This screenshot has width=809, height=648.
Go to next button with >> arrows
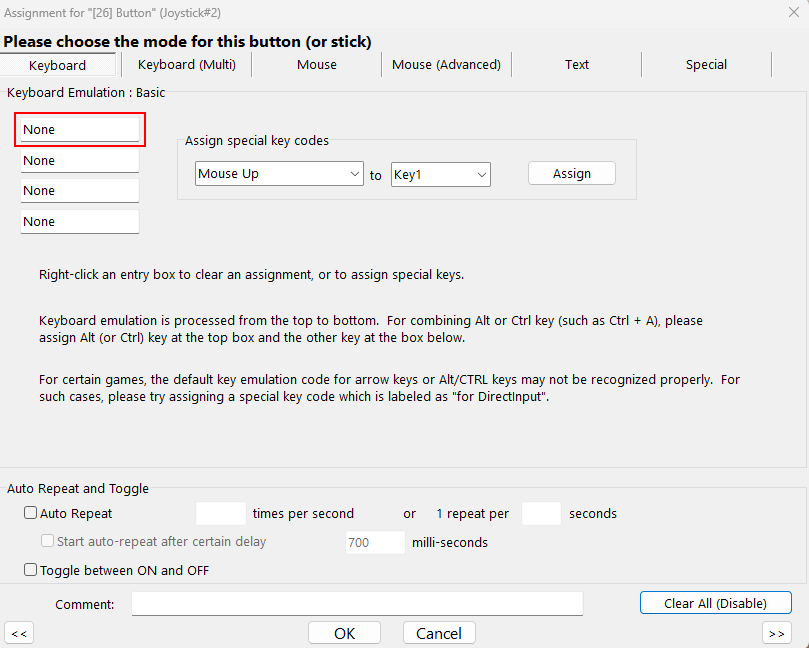(x=776, y=633)
